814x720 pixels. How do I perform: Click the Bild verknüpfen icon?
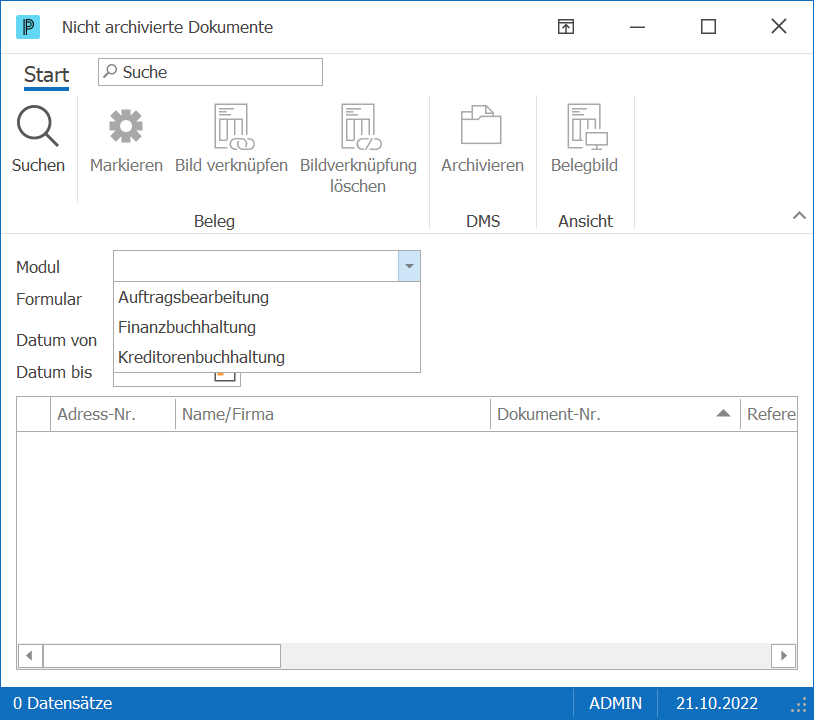point(234,127)
